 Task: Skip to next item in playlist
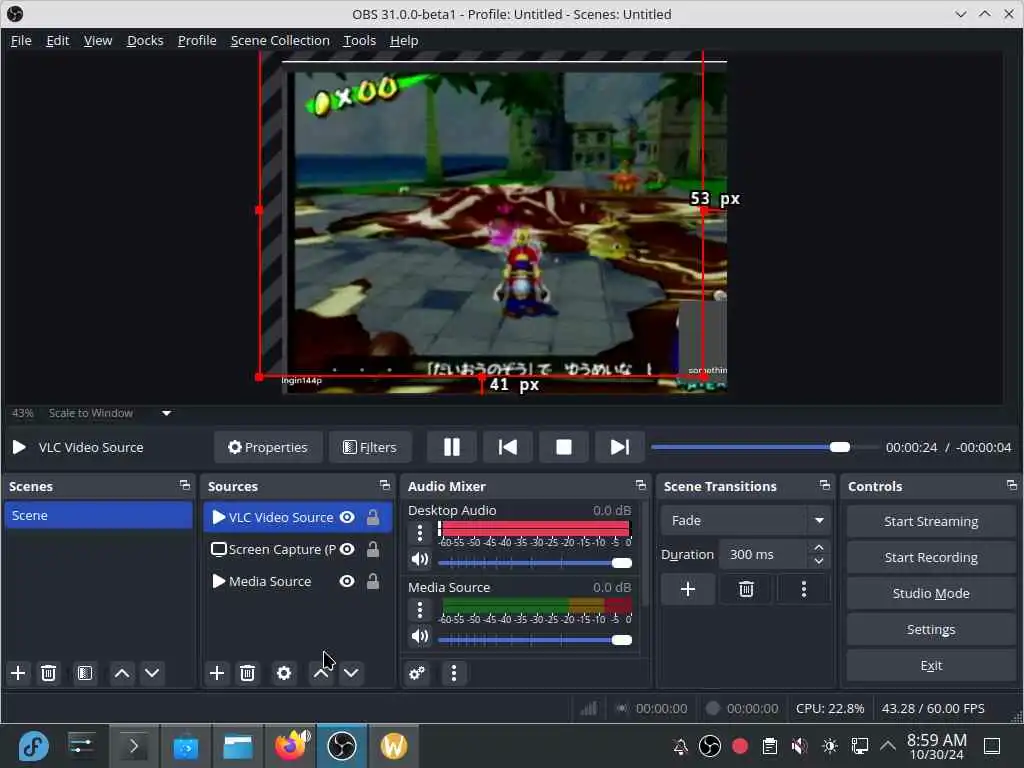[x=619, y=447]
